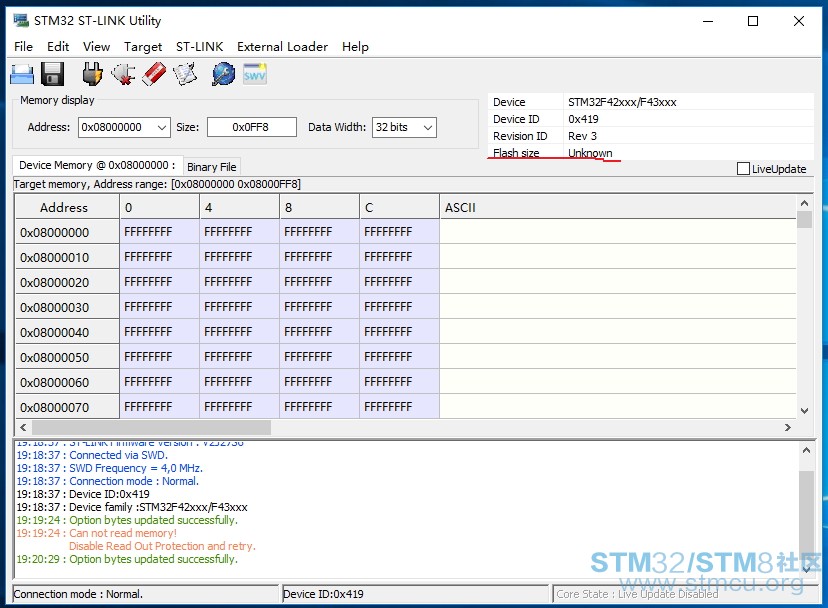Click the Size input field 0x0FF8

[251, 127]
